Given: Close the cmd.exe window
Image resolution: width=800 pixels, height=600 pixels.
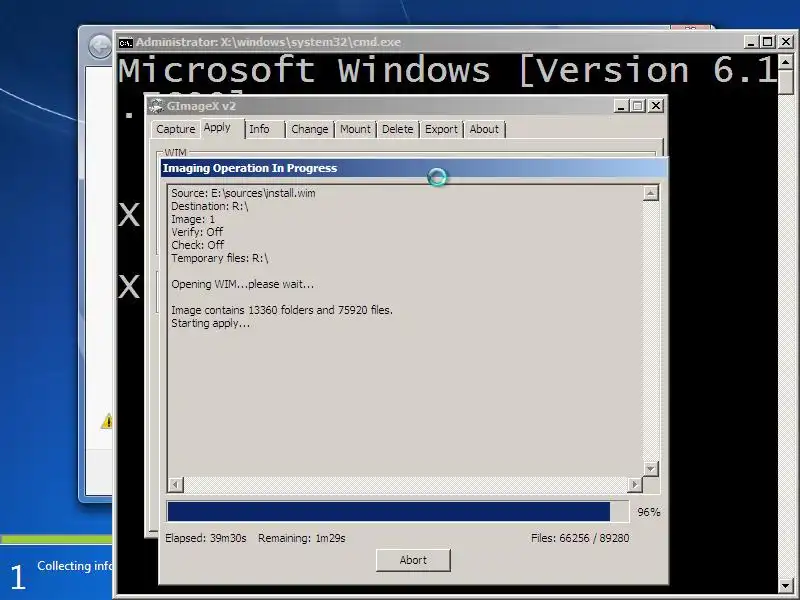Looking at the screenshot, I should (786, 42).
